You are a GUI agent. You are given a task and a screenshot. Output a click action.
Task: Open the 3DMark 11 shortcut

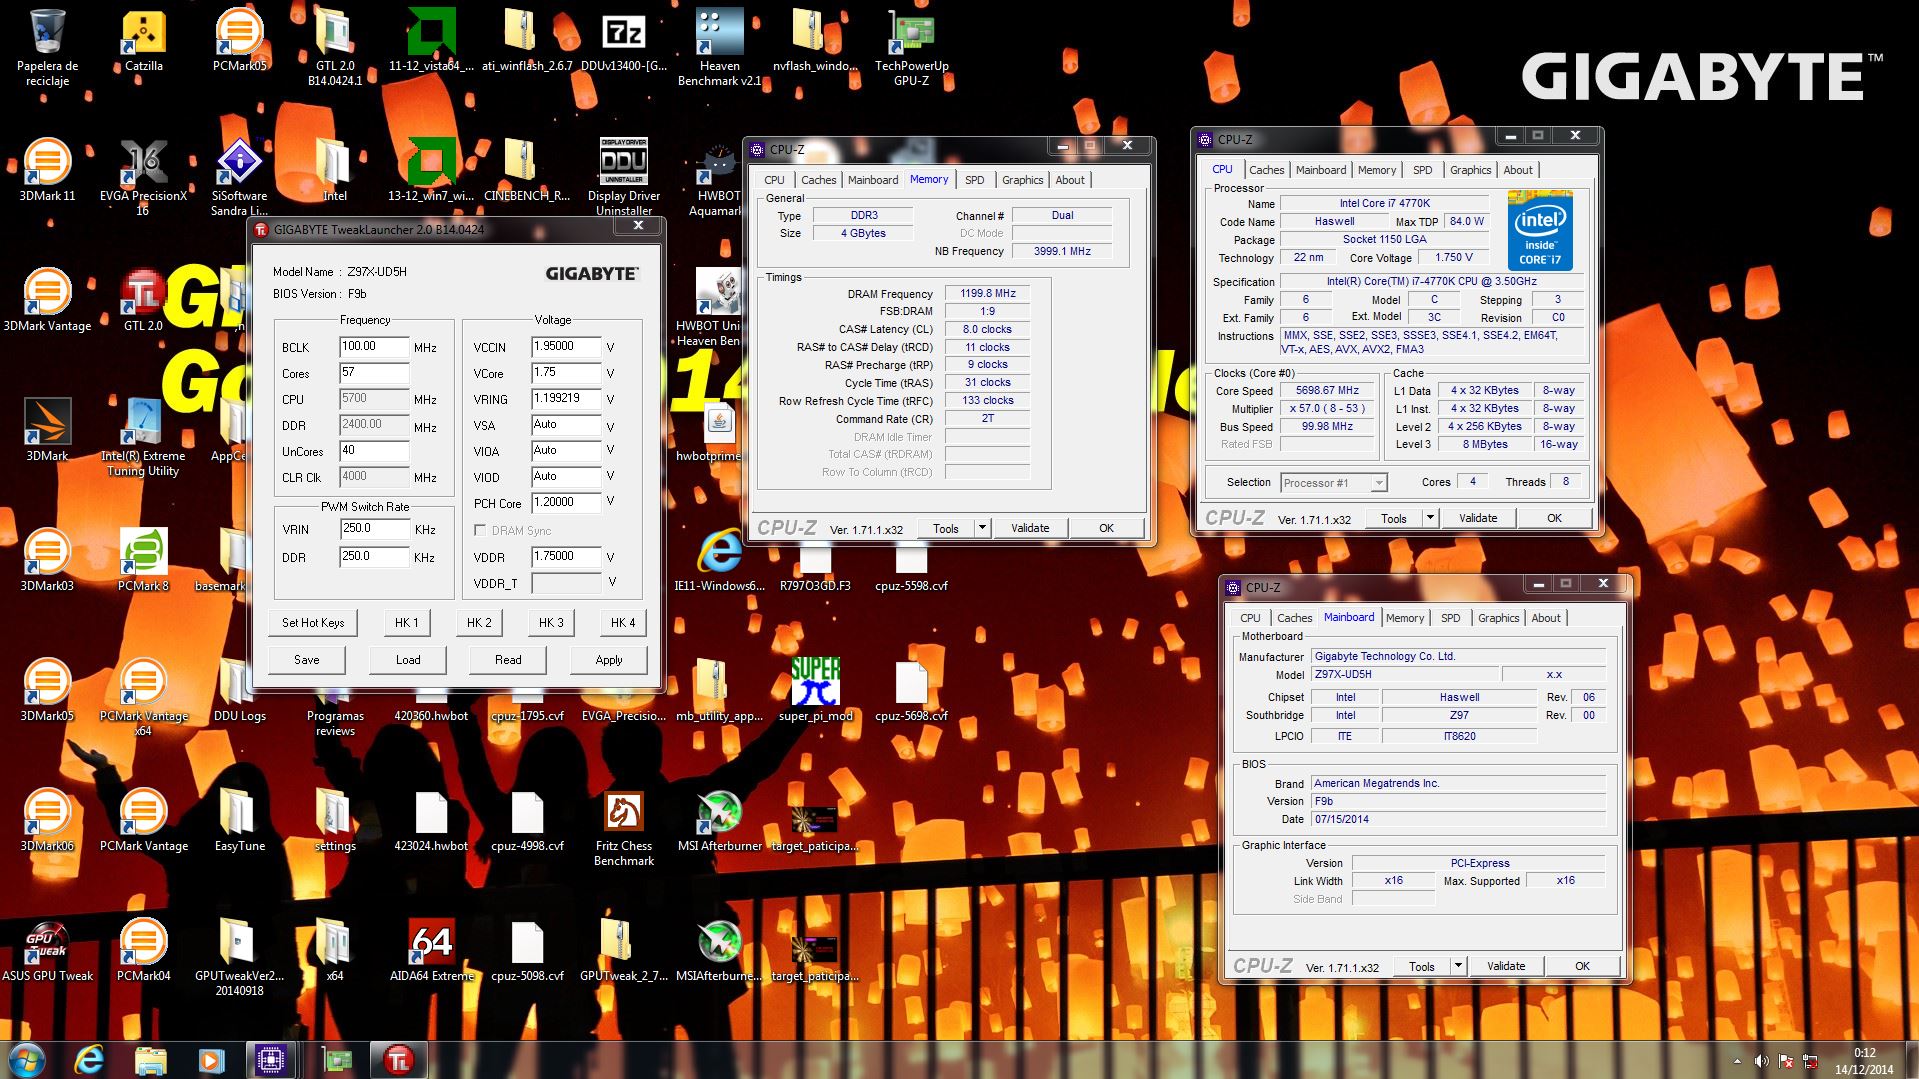pyautogui.click(x=47, y=170)
